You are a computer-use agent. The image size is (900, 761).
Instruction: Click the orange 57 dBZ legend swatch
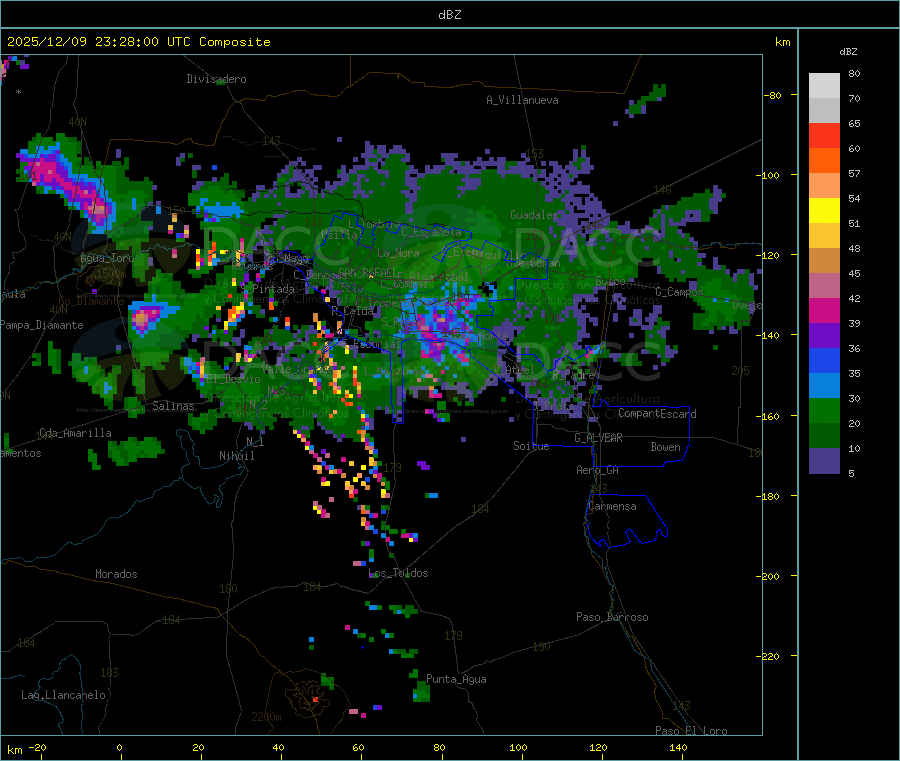(824, 161)
